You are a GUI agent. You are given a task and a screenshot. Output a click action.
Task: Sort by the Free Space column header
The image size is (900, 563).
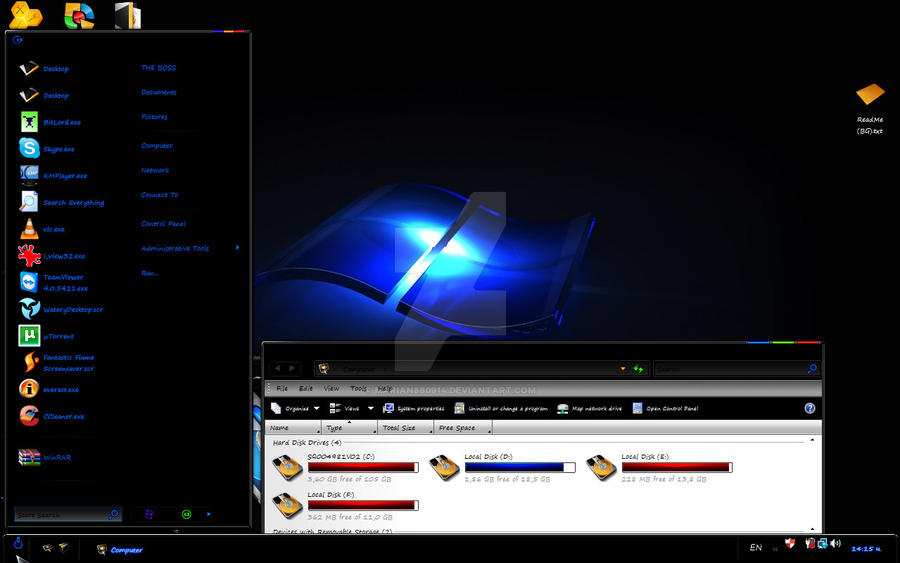click(463, 428)
